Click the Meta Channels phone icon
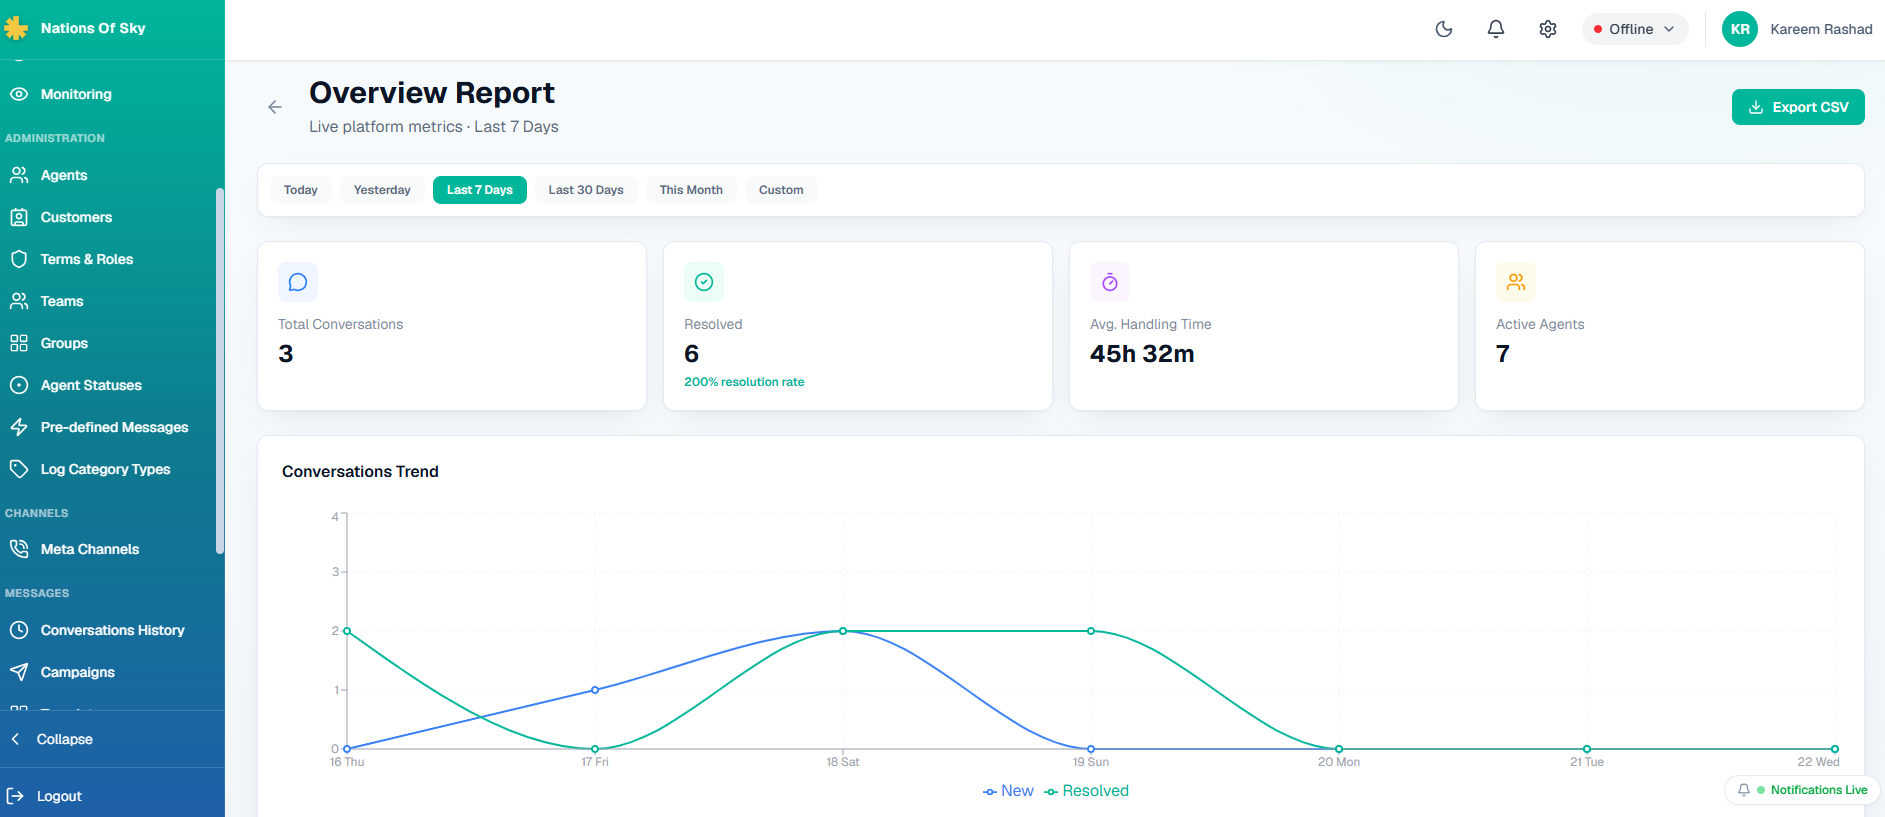 pos(19,549)
